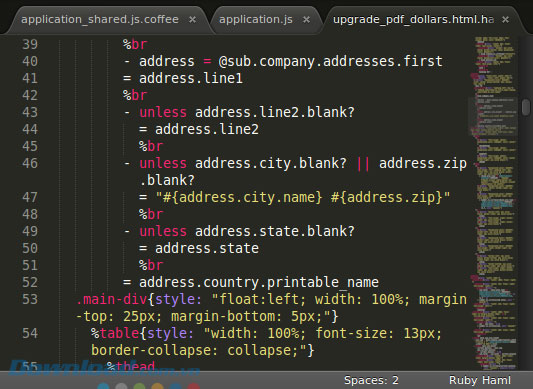533x389 pixels.
Task: Switch to application_shared.js.coffee tab
Action: 100,19
